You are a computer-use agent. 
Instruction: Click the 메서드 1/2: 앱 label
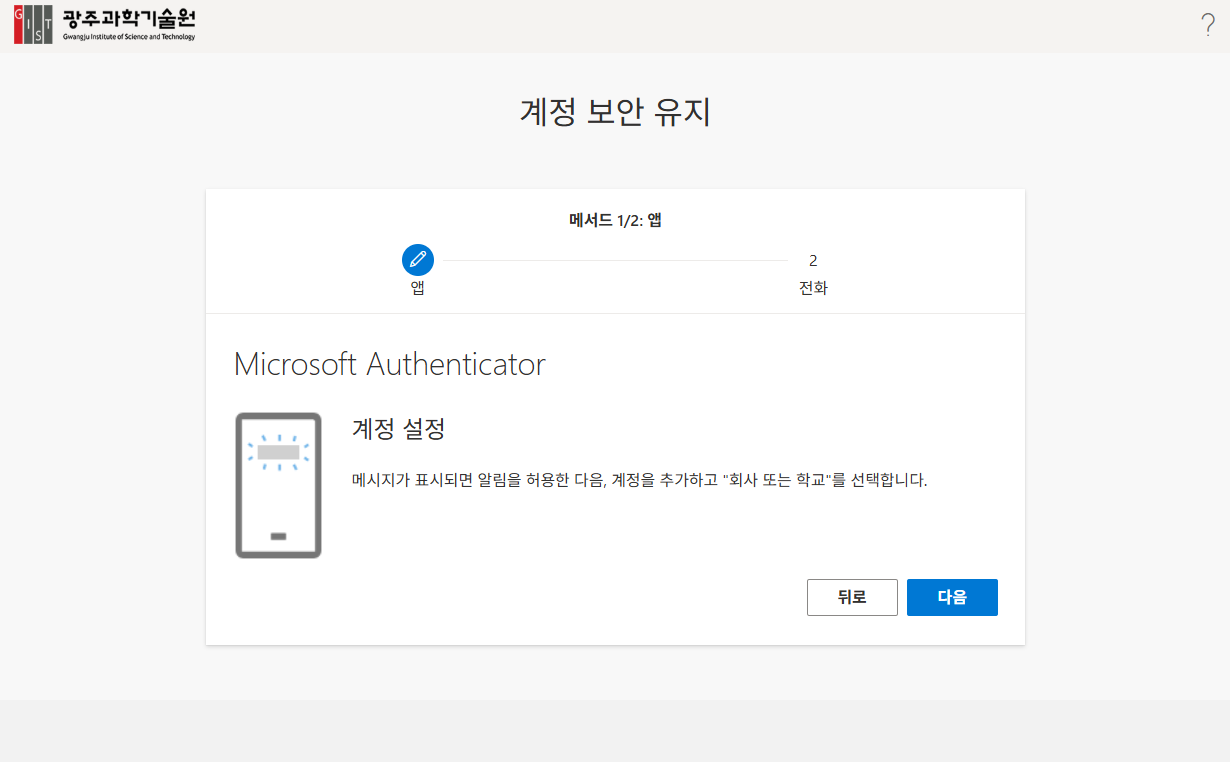[x=615, y=220]
